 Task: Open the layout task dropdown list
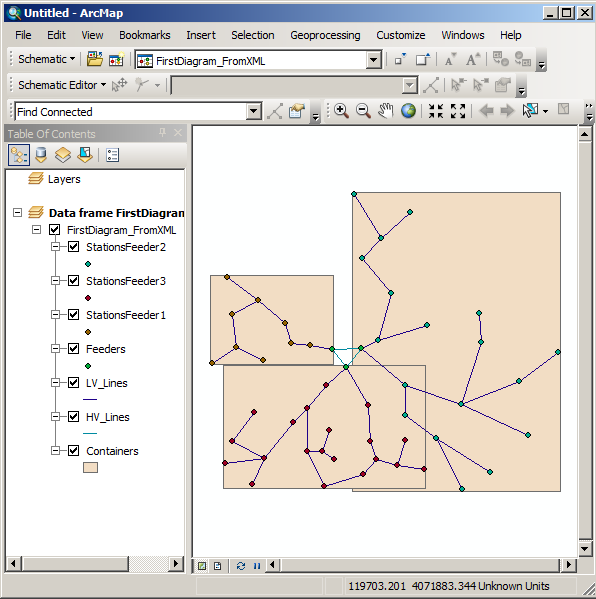pos(410,86)
